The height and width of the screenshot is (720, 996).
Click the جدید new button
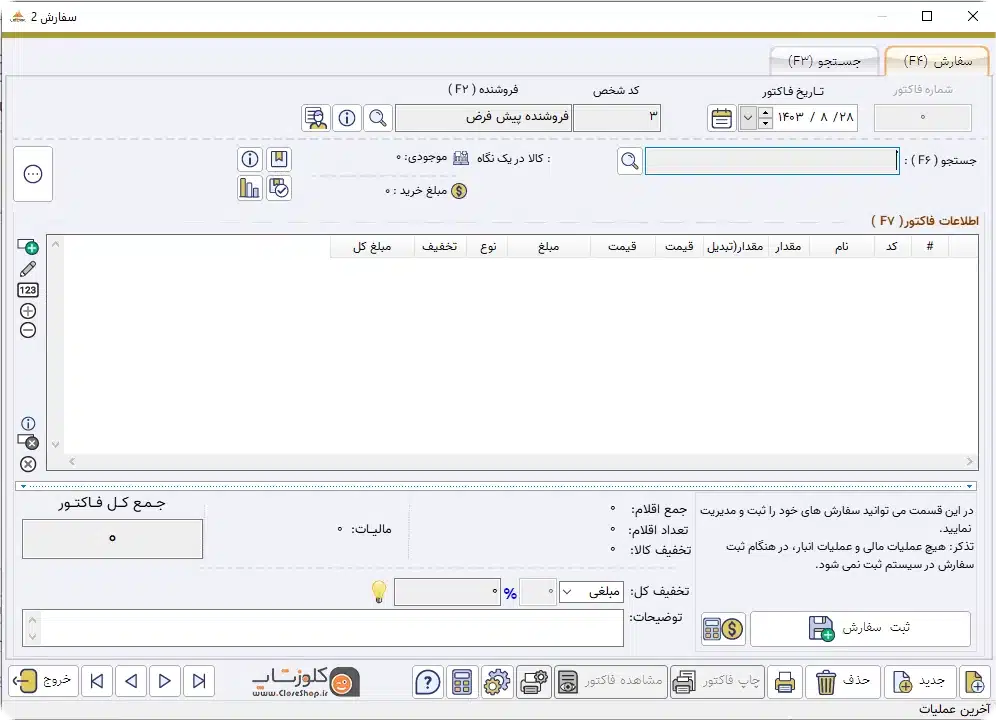[919, 683]
